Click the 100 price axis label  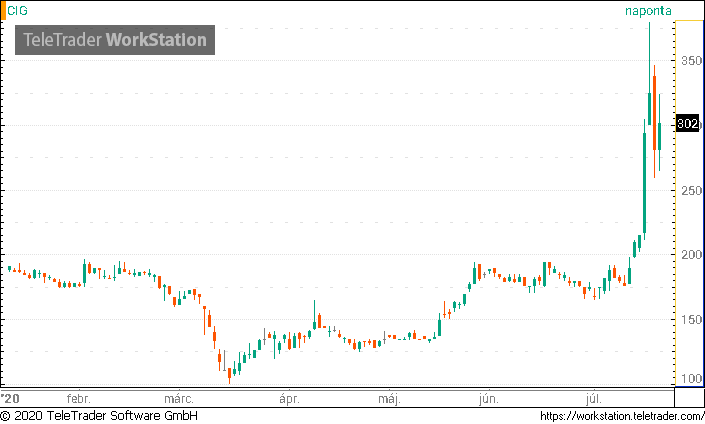click(691, 379)
